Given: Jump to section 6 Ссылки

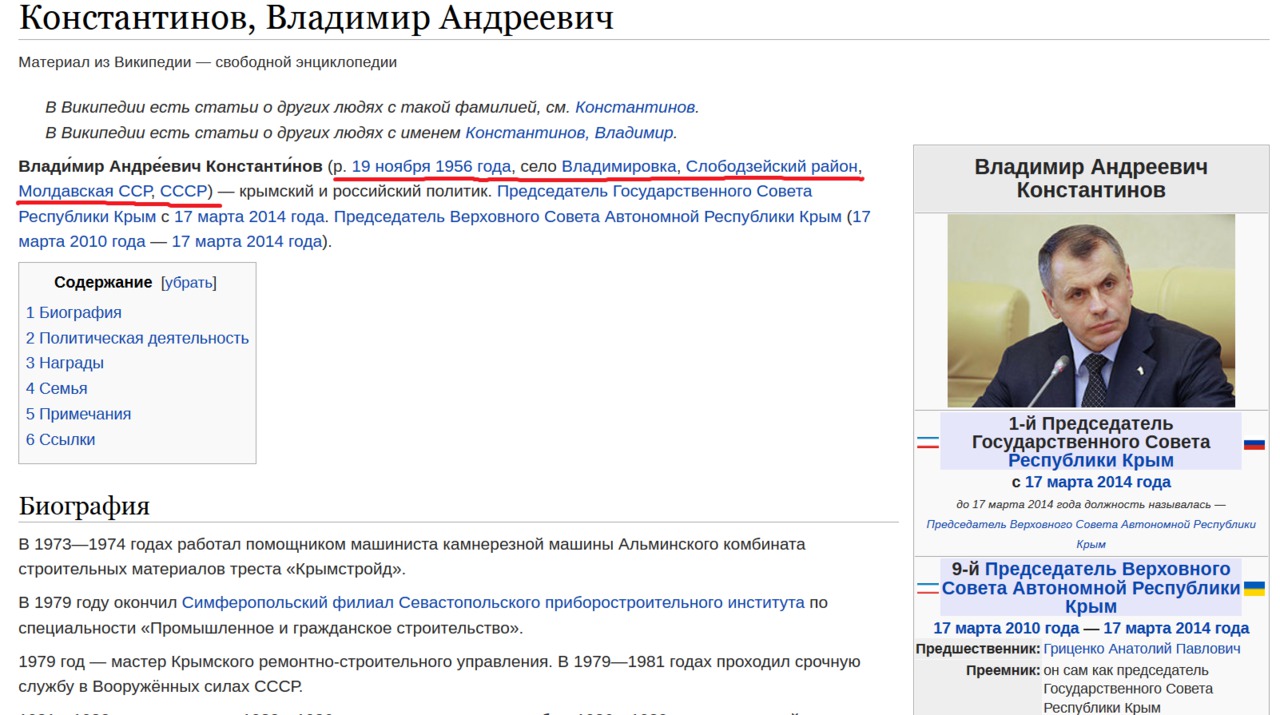Looking at the screenshot, I should tap(61, 439).
